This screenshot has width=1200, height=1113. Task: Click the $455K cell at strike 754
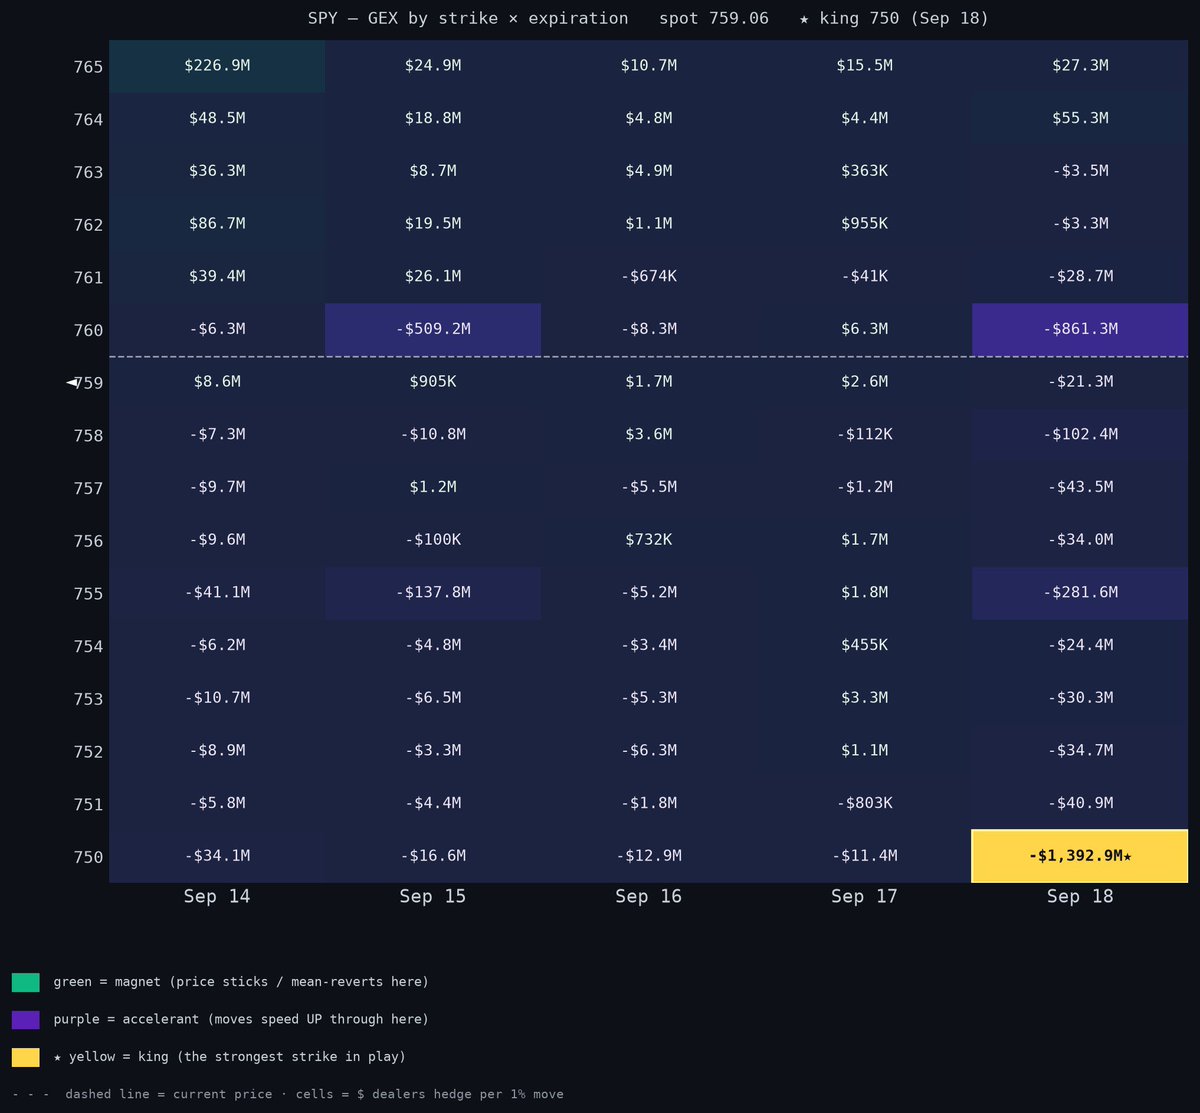tap(864, 646)
